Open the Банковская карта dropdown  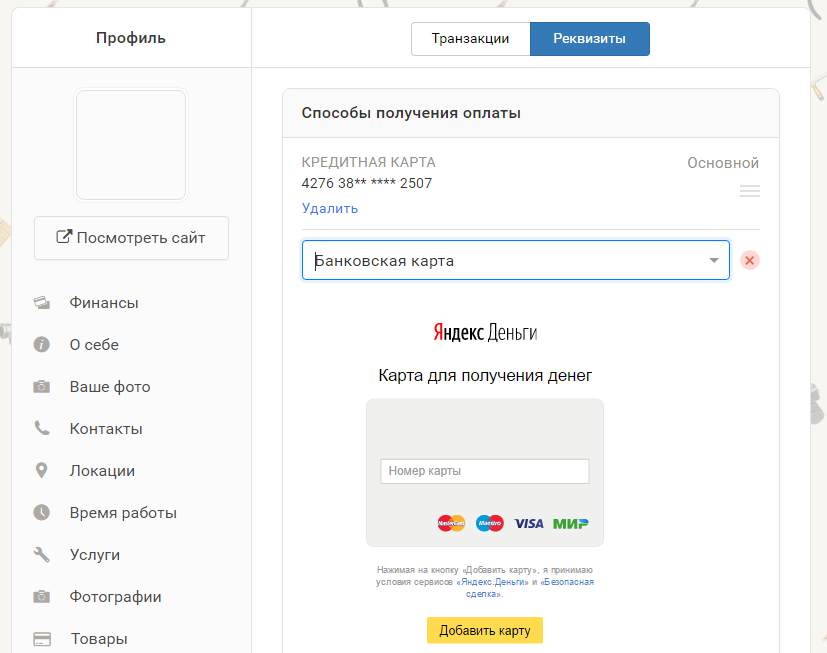[516, 260]
